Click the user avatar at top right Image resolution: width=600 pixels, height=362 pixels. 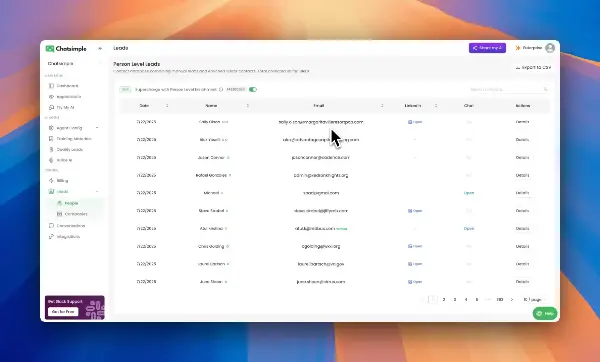pos(550,48)
